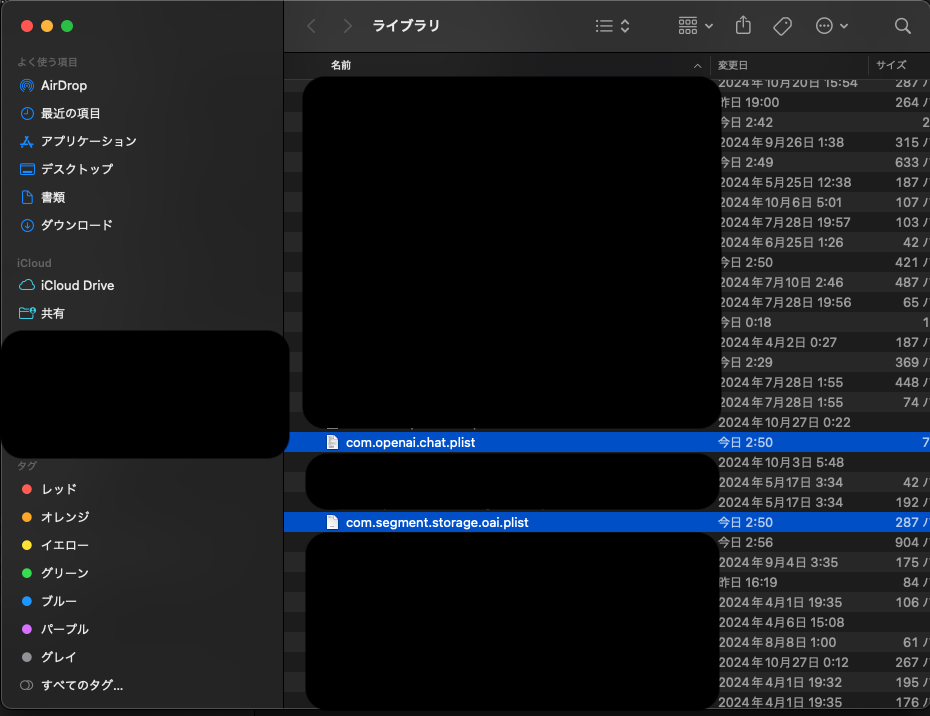Click 2024年6月25日 1:26 date cell
The image size is (930, 716).
coord(782,243)
